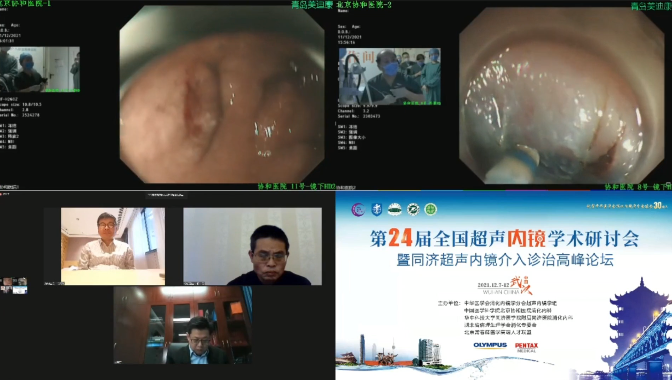The height and width of the screenshot is (380, 672).
Task: Open the small operating-room inset in feed 1
Action: tap(40, 69)
